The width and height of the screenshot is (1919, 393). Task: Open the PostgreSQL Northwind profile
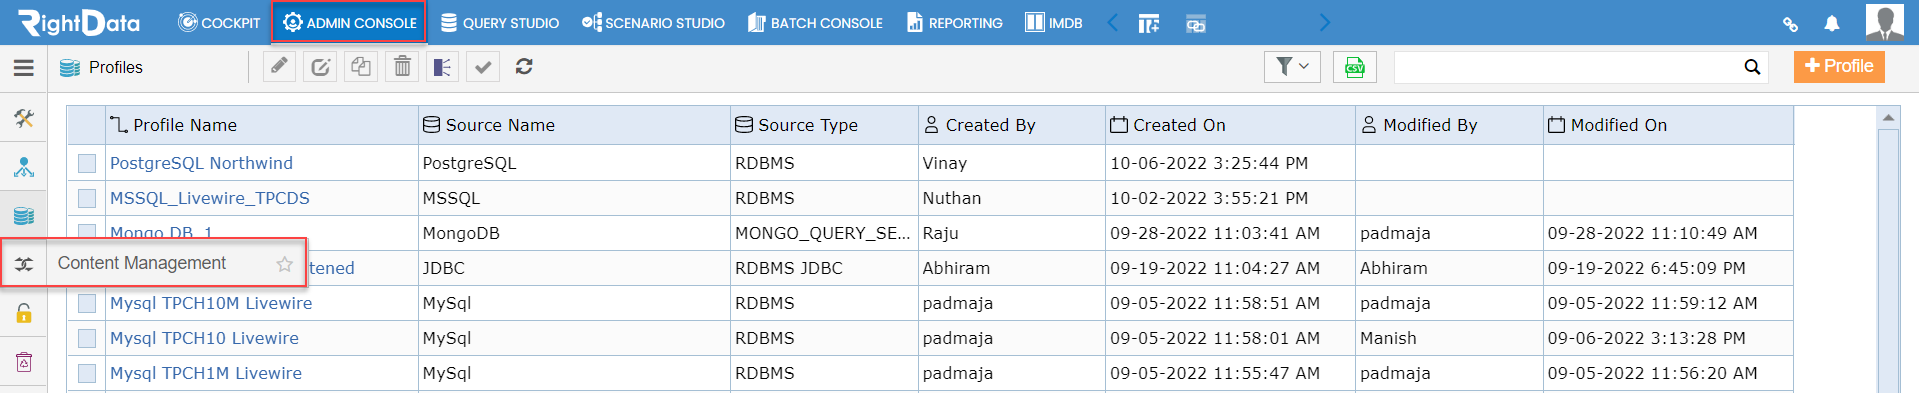[x=201, y=163]
